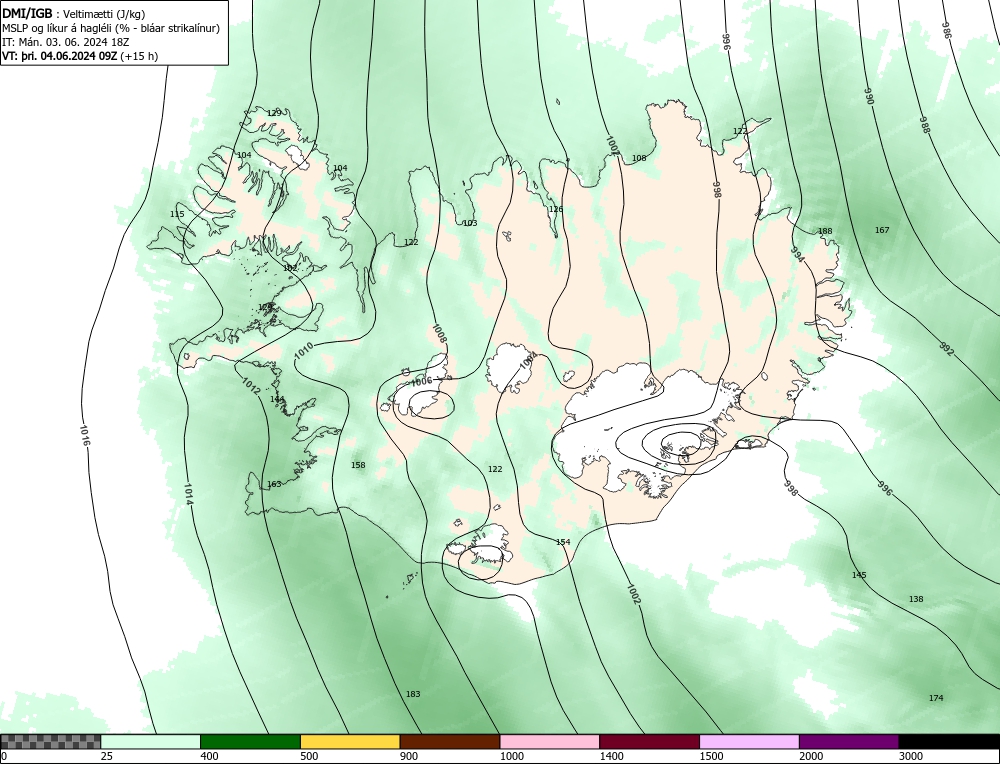Click the 1012 isobar label

tap(251, 385)
